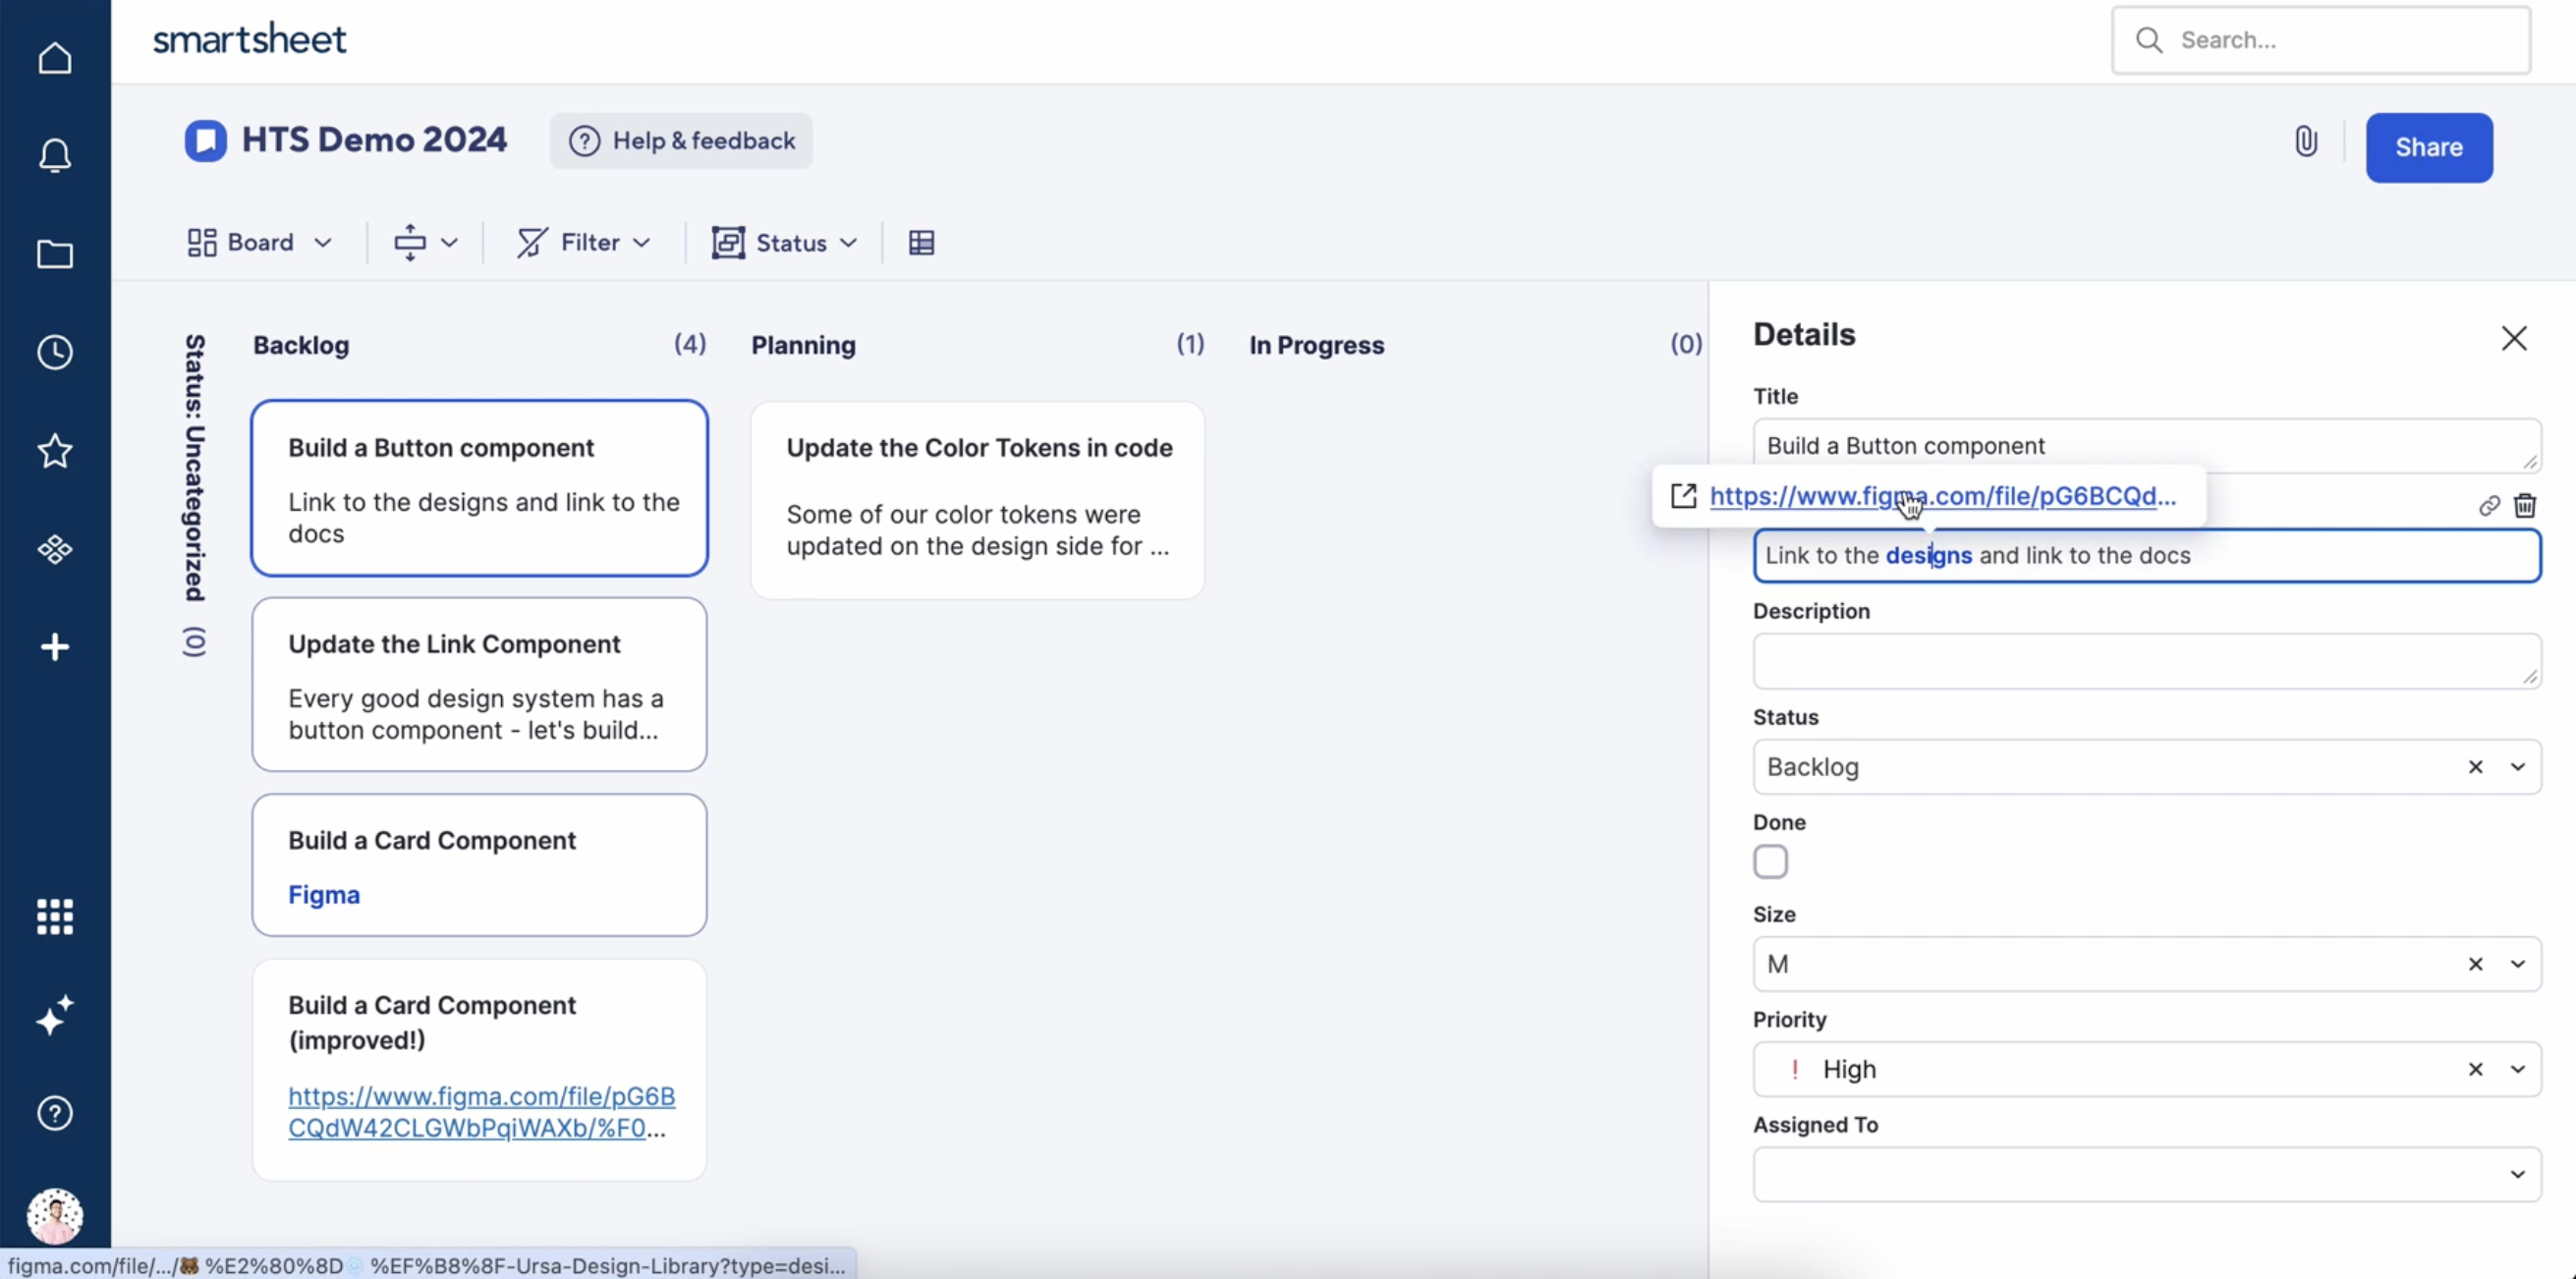Click the HTS Demo 2024 title
The width and height of the screenshot is (2576, 1279).
(374, 140)
